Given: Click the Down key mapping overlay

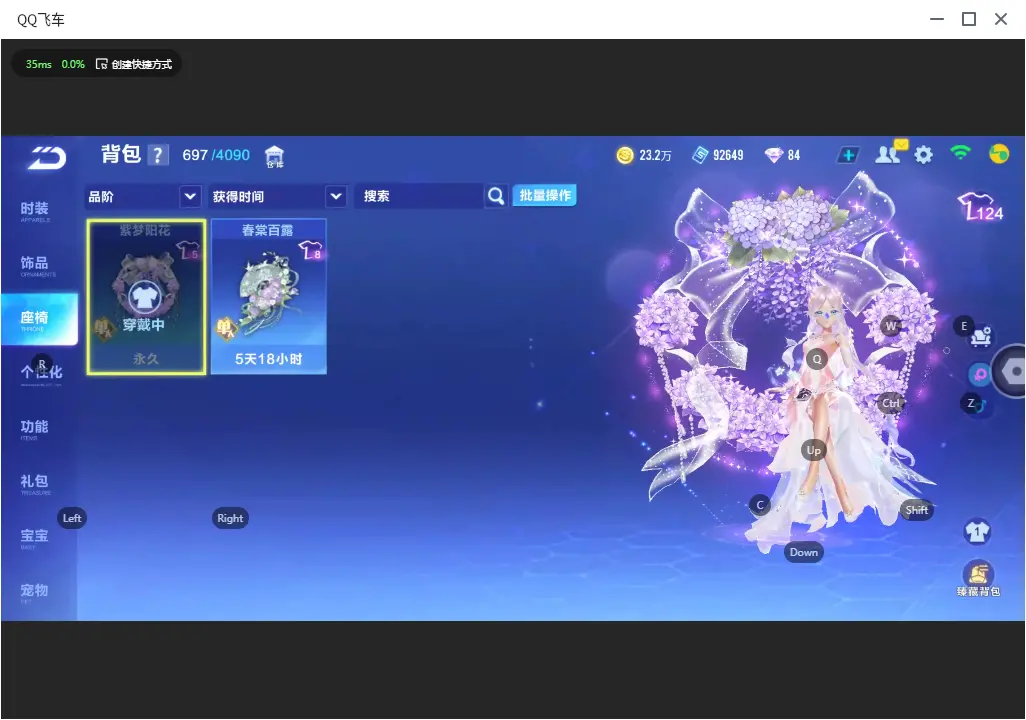Looking at the screenshot, I should pyautogui.click(x=804, y=552).
